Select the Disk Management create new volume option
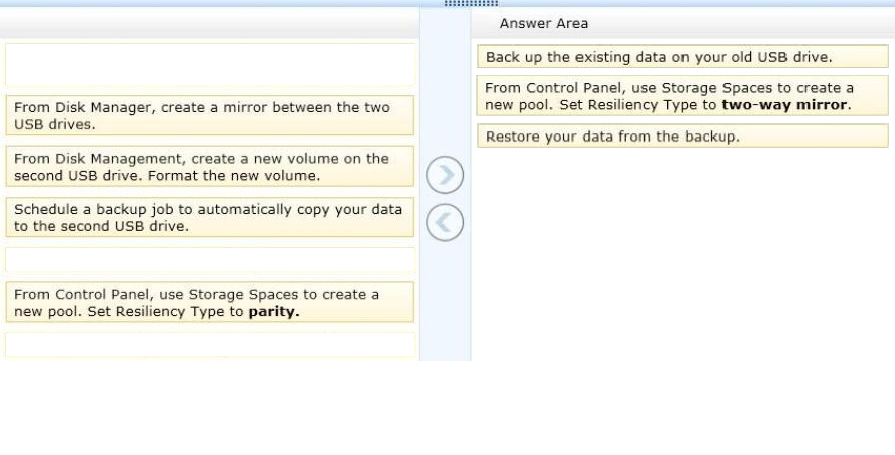The height and width of the screenshot is (455, 895). tap(209, 166)
